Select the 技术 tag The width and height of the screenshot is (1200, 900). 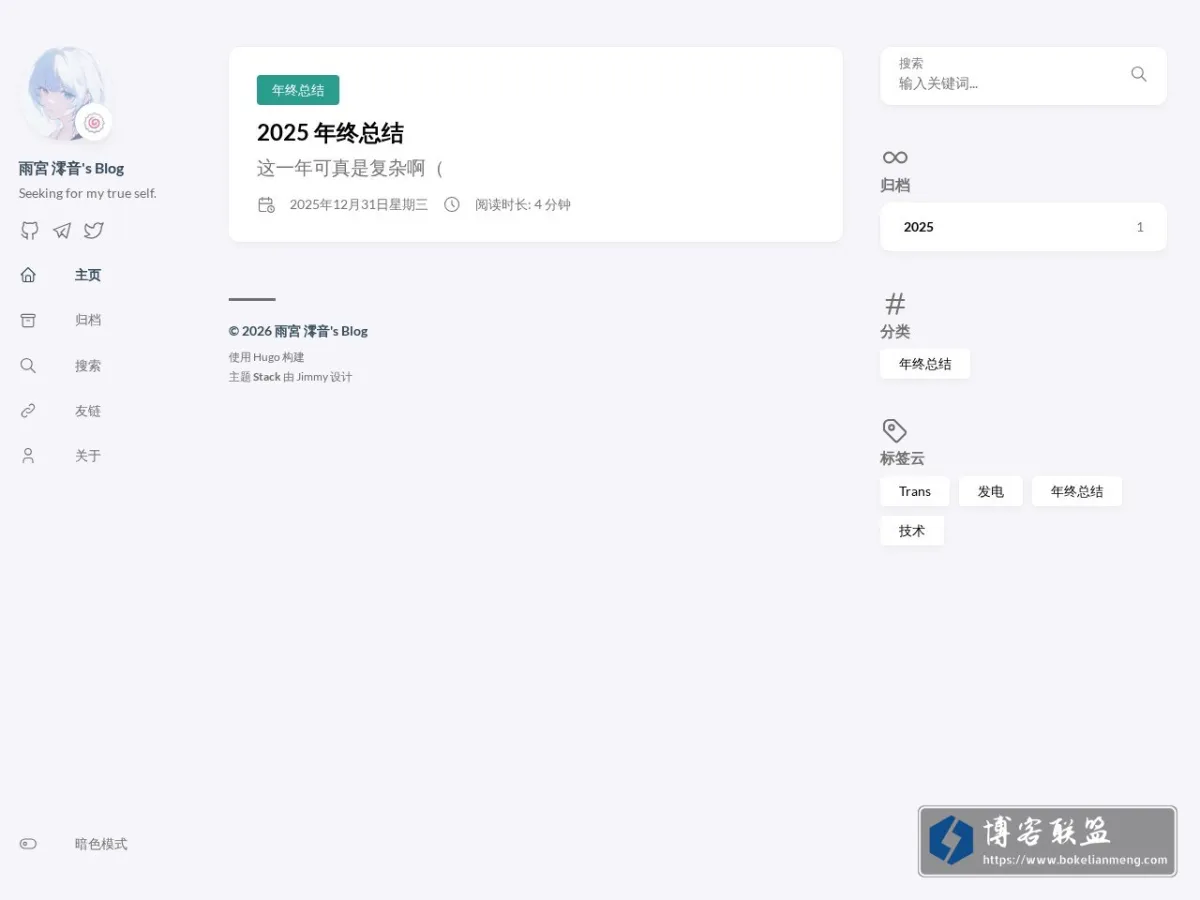coord(912,531)
